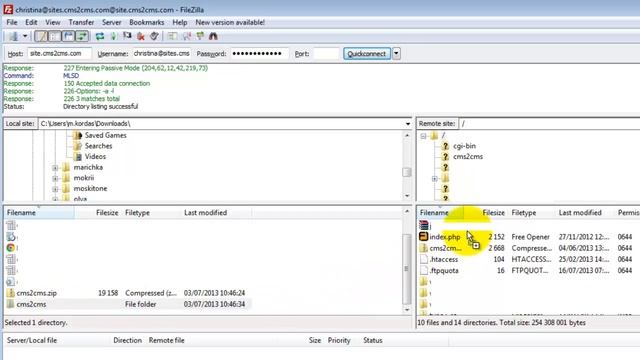Toggle message log display

pos(41,36)
